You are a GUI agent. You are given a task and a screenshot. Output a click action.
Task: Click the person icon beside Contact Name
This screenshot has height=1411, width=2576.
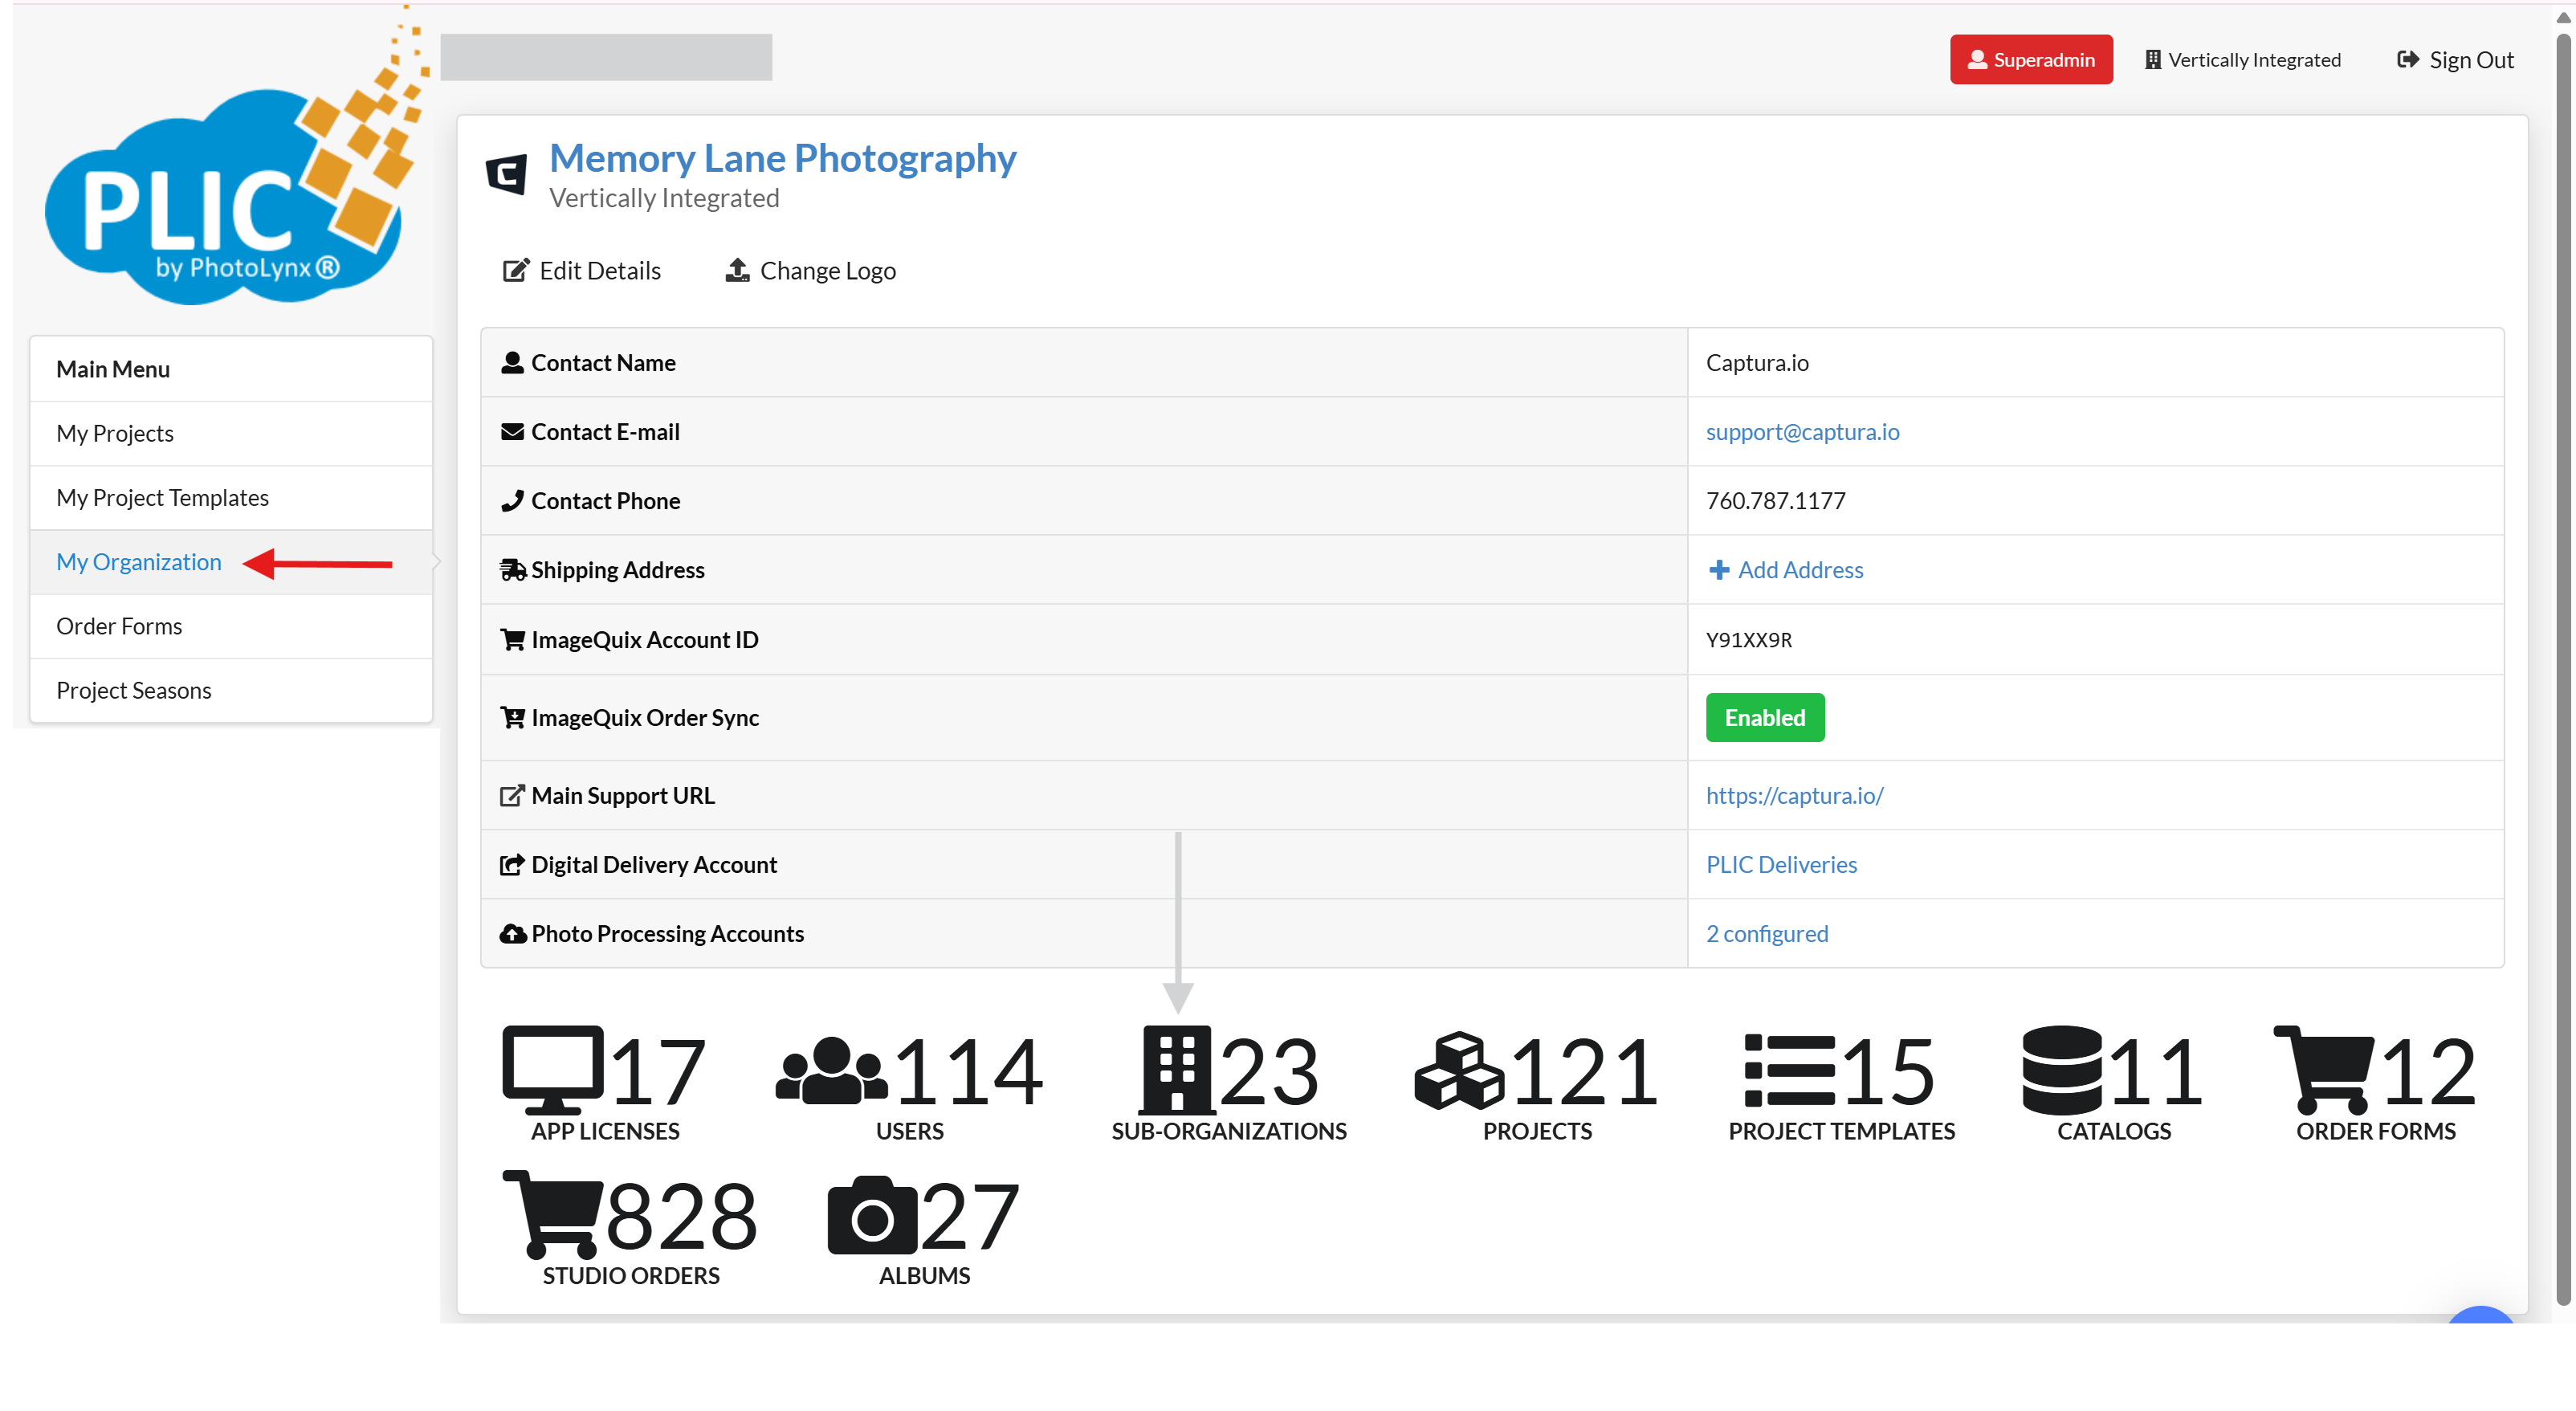tap(512, 362)
